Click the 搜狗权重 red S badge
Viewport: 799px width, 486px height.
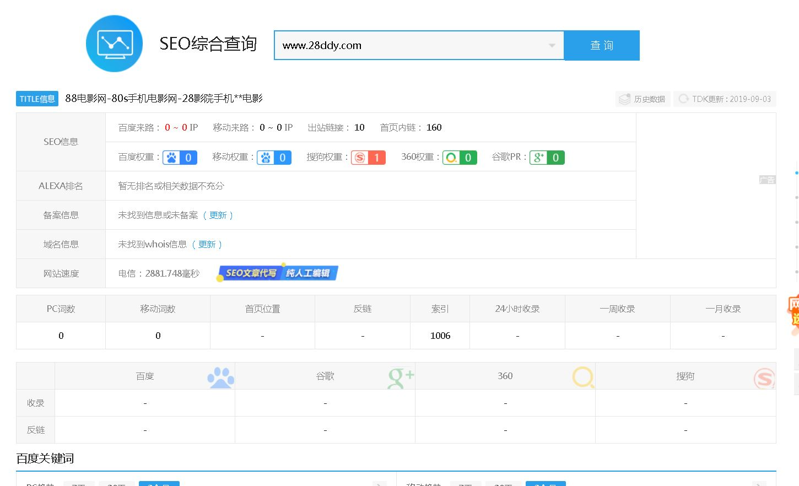[368, 157]
